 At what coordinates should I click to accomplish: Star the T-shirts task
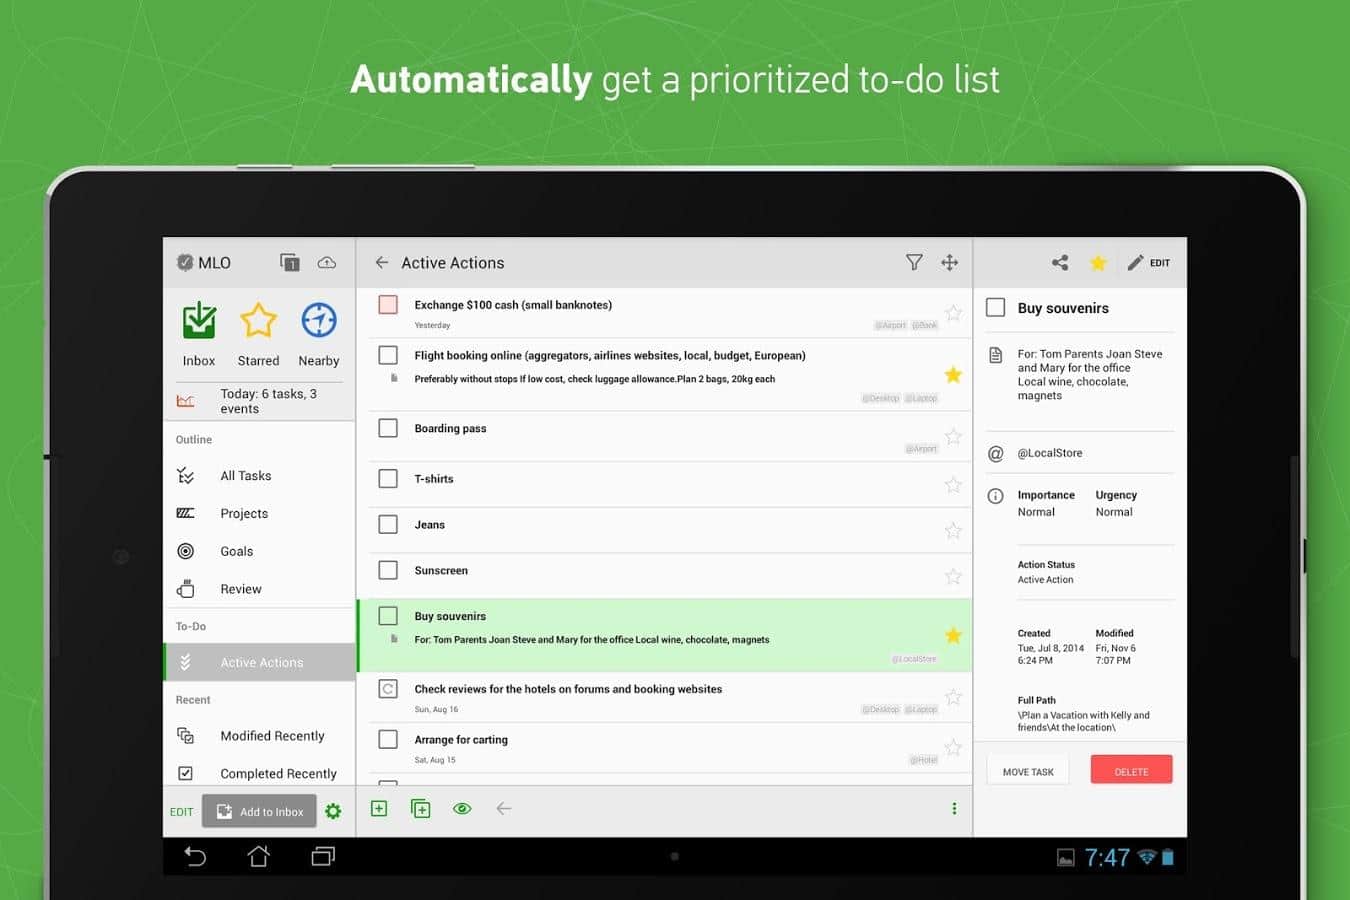click(953, 485)
